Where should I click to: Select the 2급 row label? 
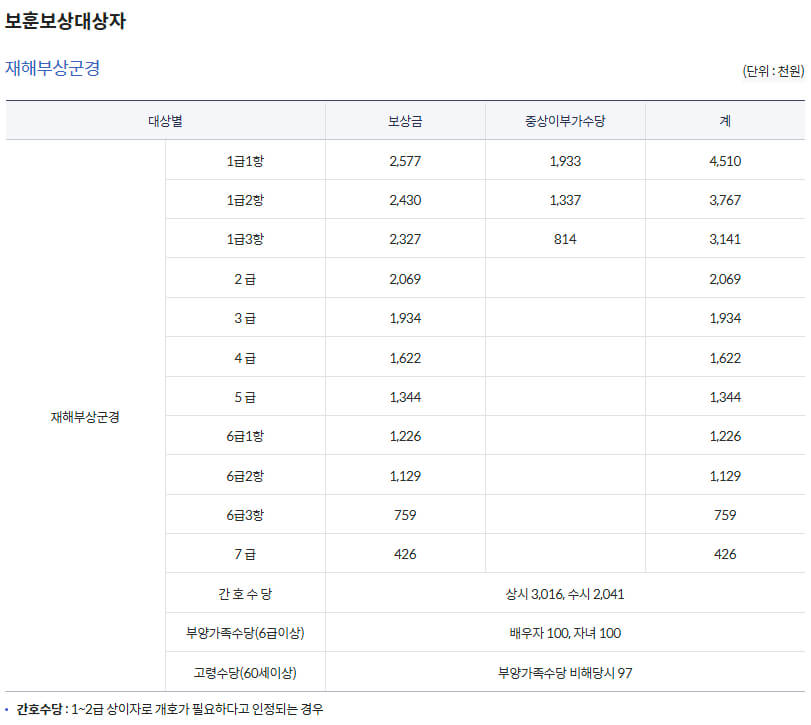point(244,278)
